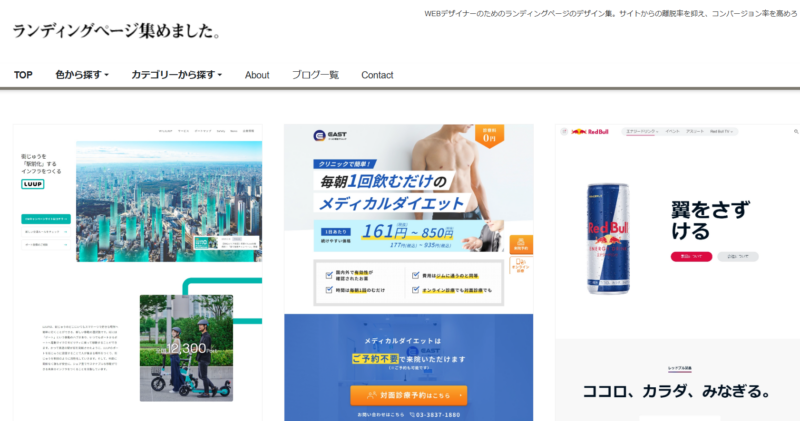Click the ココロ、カラダ、みなぎる。 headline

pyautogui.click(x=677, y=391)
